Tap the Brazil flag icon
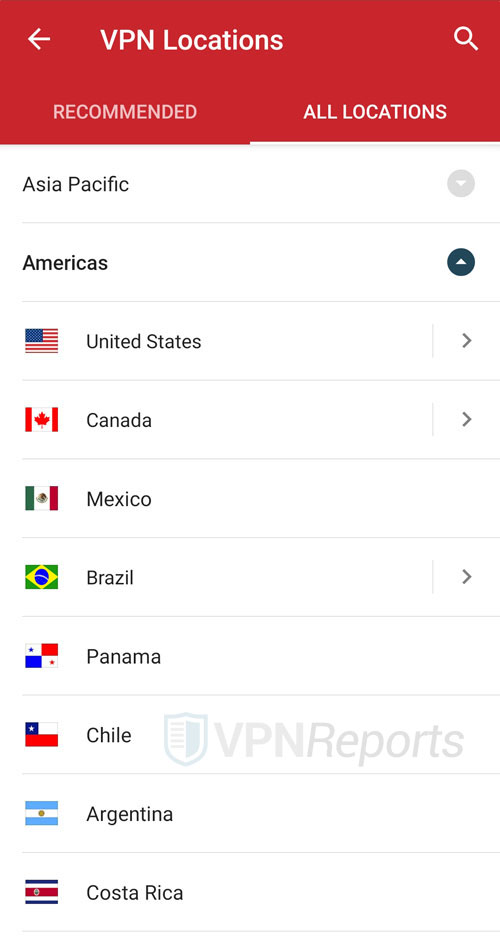The width and height of the screenshot is (500, 940). pyautogui.click(x=41, y=577)
